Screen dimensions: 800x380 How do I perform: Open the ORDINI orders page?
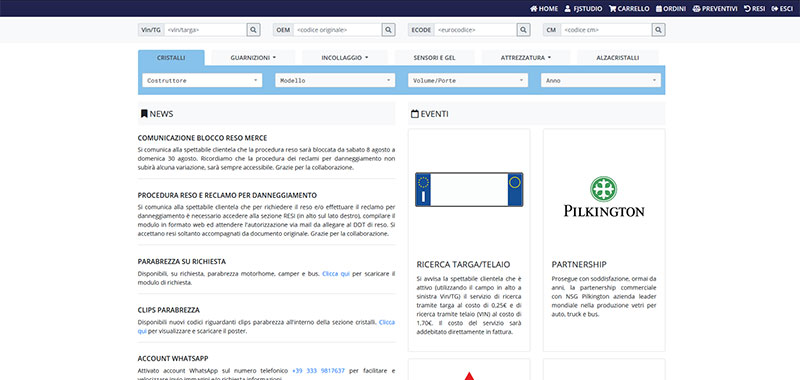pos(671,9)
